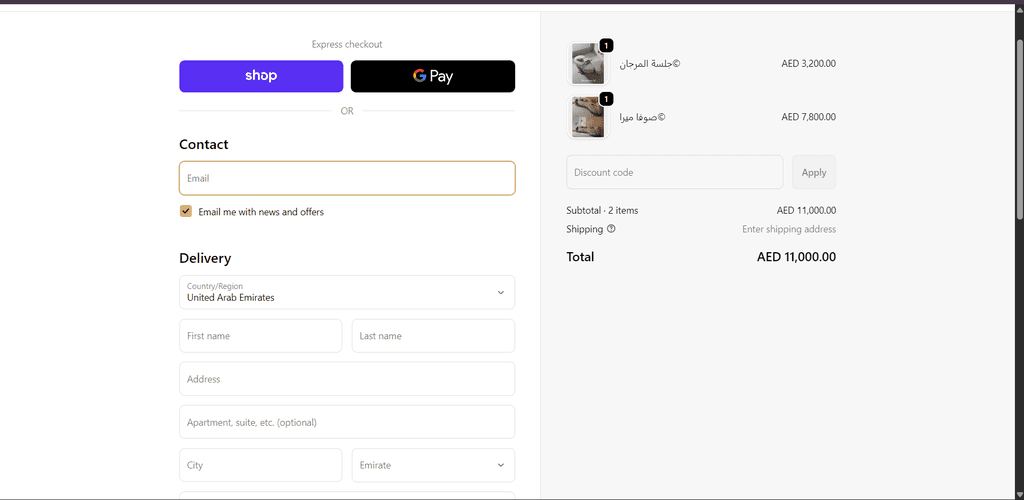Screen dimensions: 1024x500
Task: Pay with the Google Pay button
Action: click(433, 76)
